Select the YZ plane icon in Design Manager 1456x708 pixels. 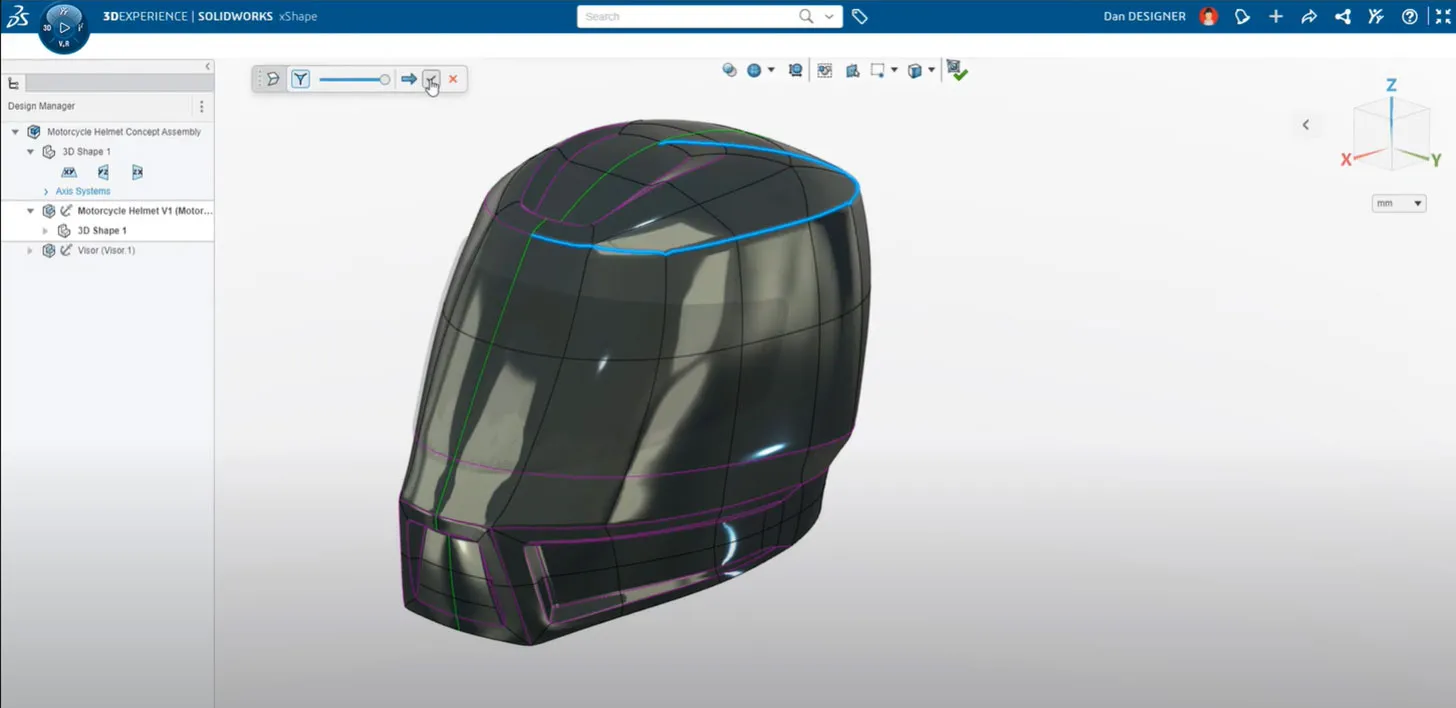103,172
